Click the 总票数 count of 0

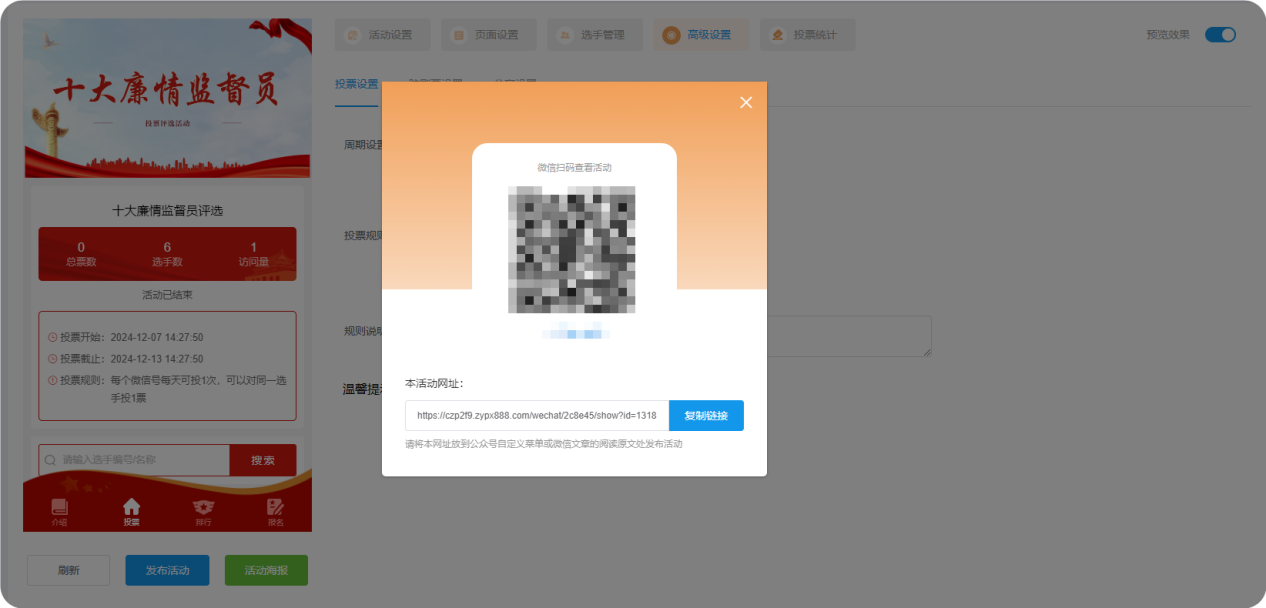(81, 247)
